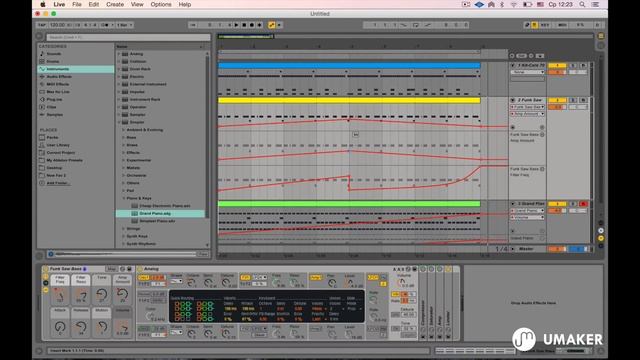Open the Options menu

(161, 4)
